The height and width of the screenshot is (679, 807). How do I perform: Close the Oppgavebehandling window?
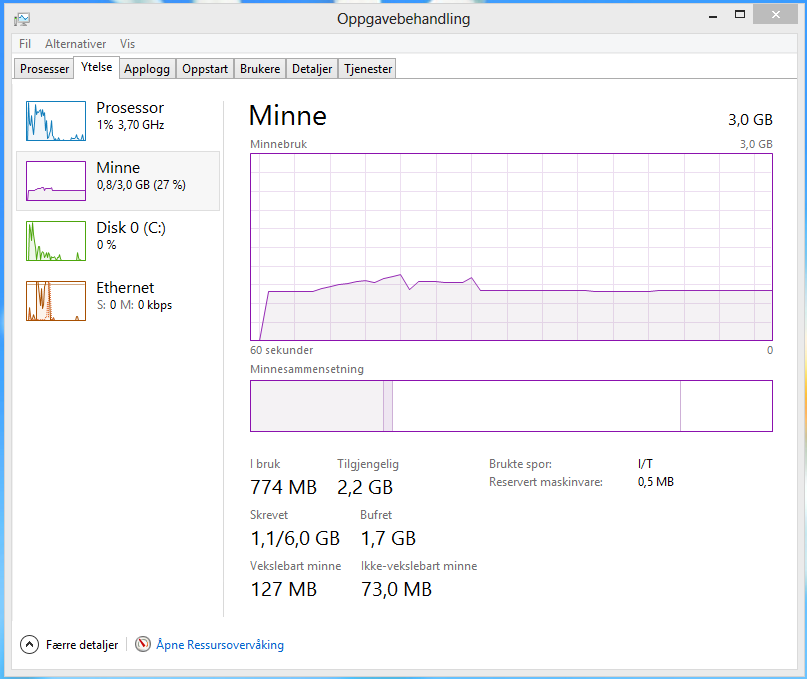coord(776,14)
